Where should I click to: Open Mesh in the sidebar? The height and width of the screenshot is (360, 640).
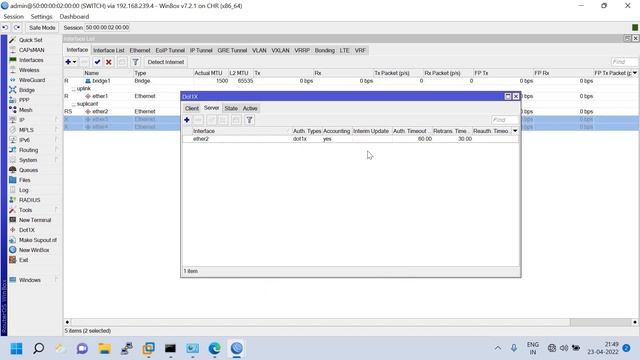click(25, 110)
